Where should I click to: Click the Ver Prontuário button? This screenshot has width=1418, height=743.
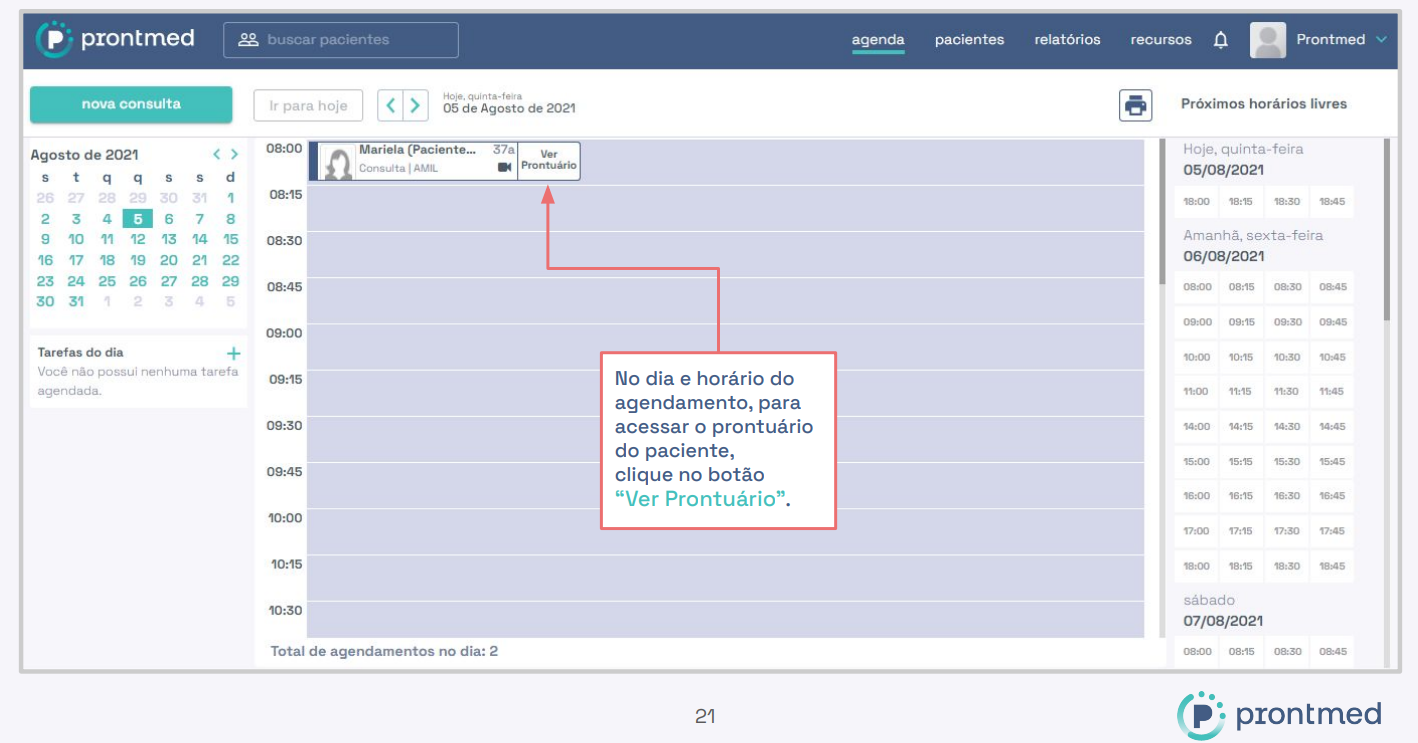549,161
